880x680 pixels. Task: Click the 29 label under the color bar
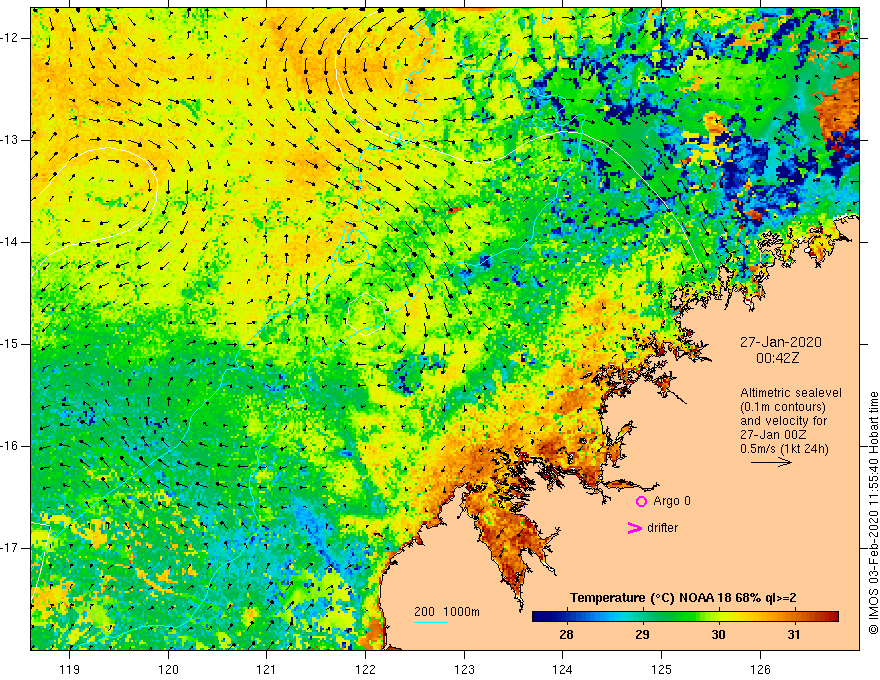(x=642, y=635)
